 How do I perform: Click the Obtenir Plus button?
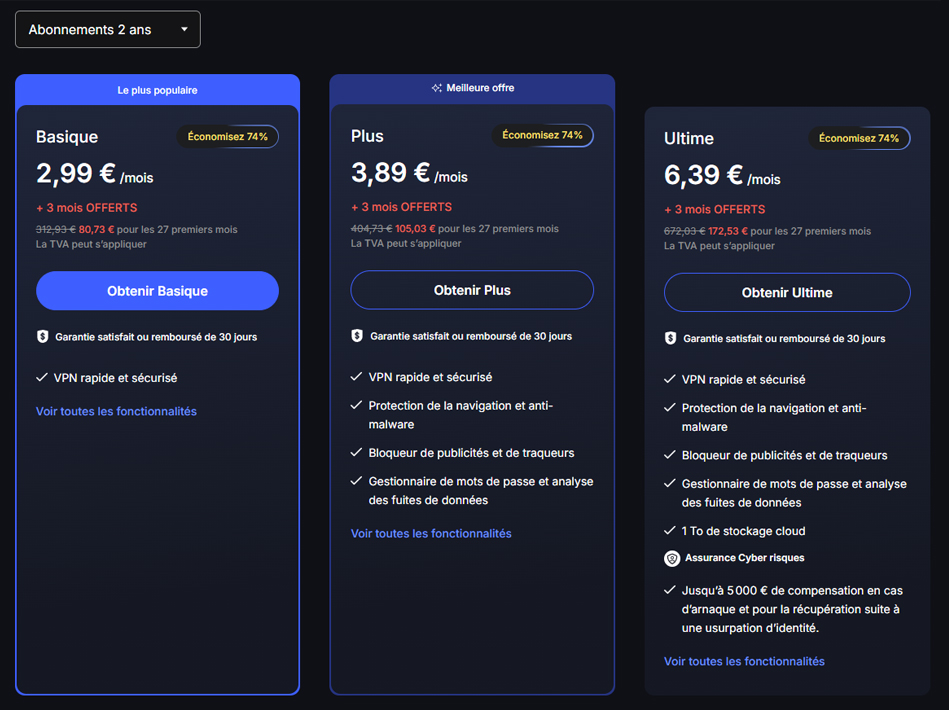(x=472, y=290)
